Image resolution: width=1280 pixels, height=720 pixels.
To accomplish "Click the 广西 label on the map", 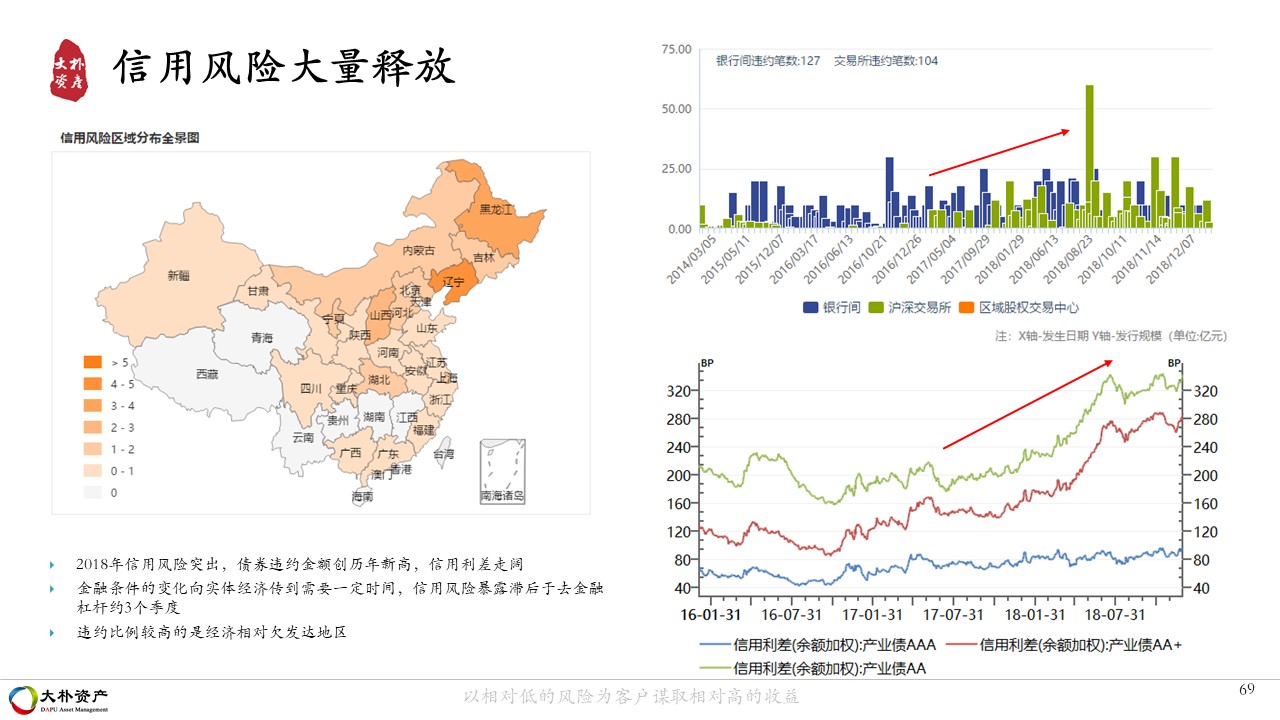I will pyautogui.click(x=350, y=452).
